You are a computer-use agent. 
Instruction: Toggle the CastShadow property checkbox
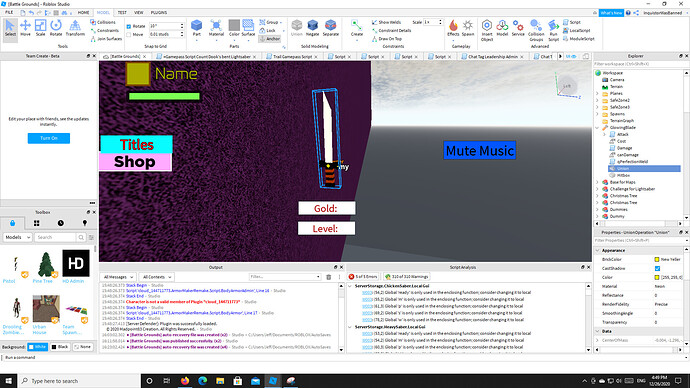(657, 268)
